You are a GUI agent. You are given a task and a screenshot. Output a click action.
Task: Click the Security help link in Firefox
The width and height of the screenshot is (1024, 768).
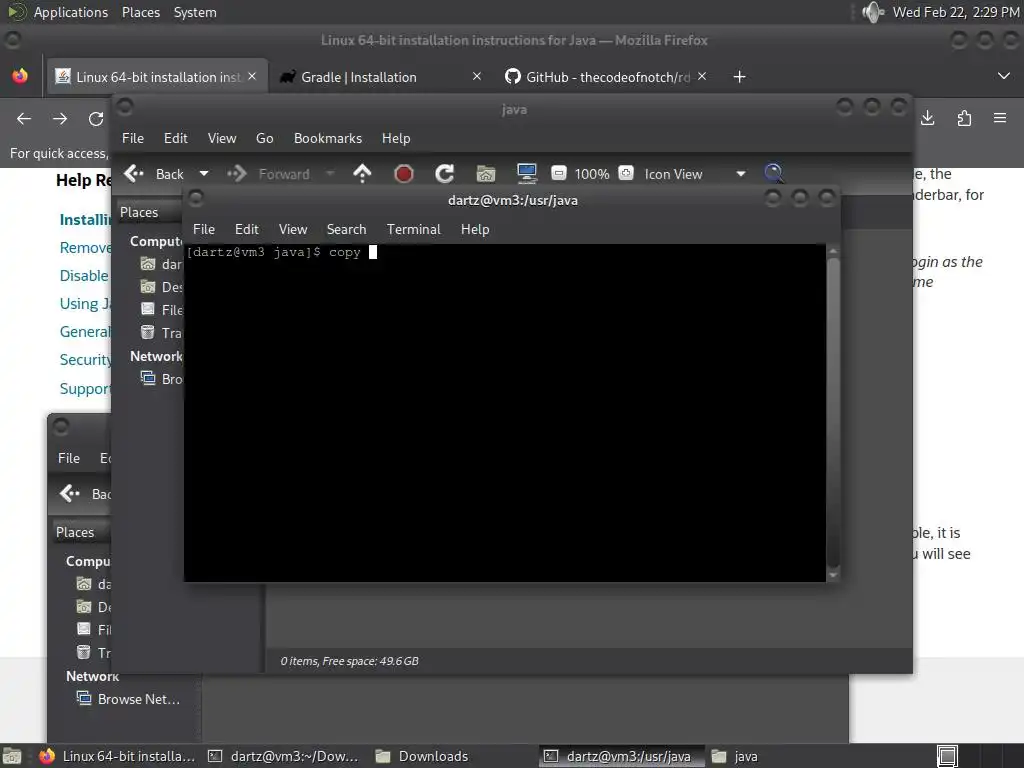point(85,360)
